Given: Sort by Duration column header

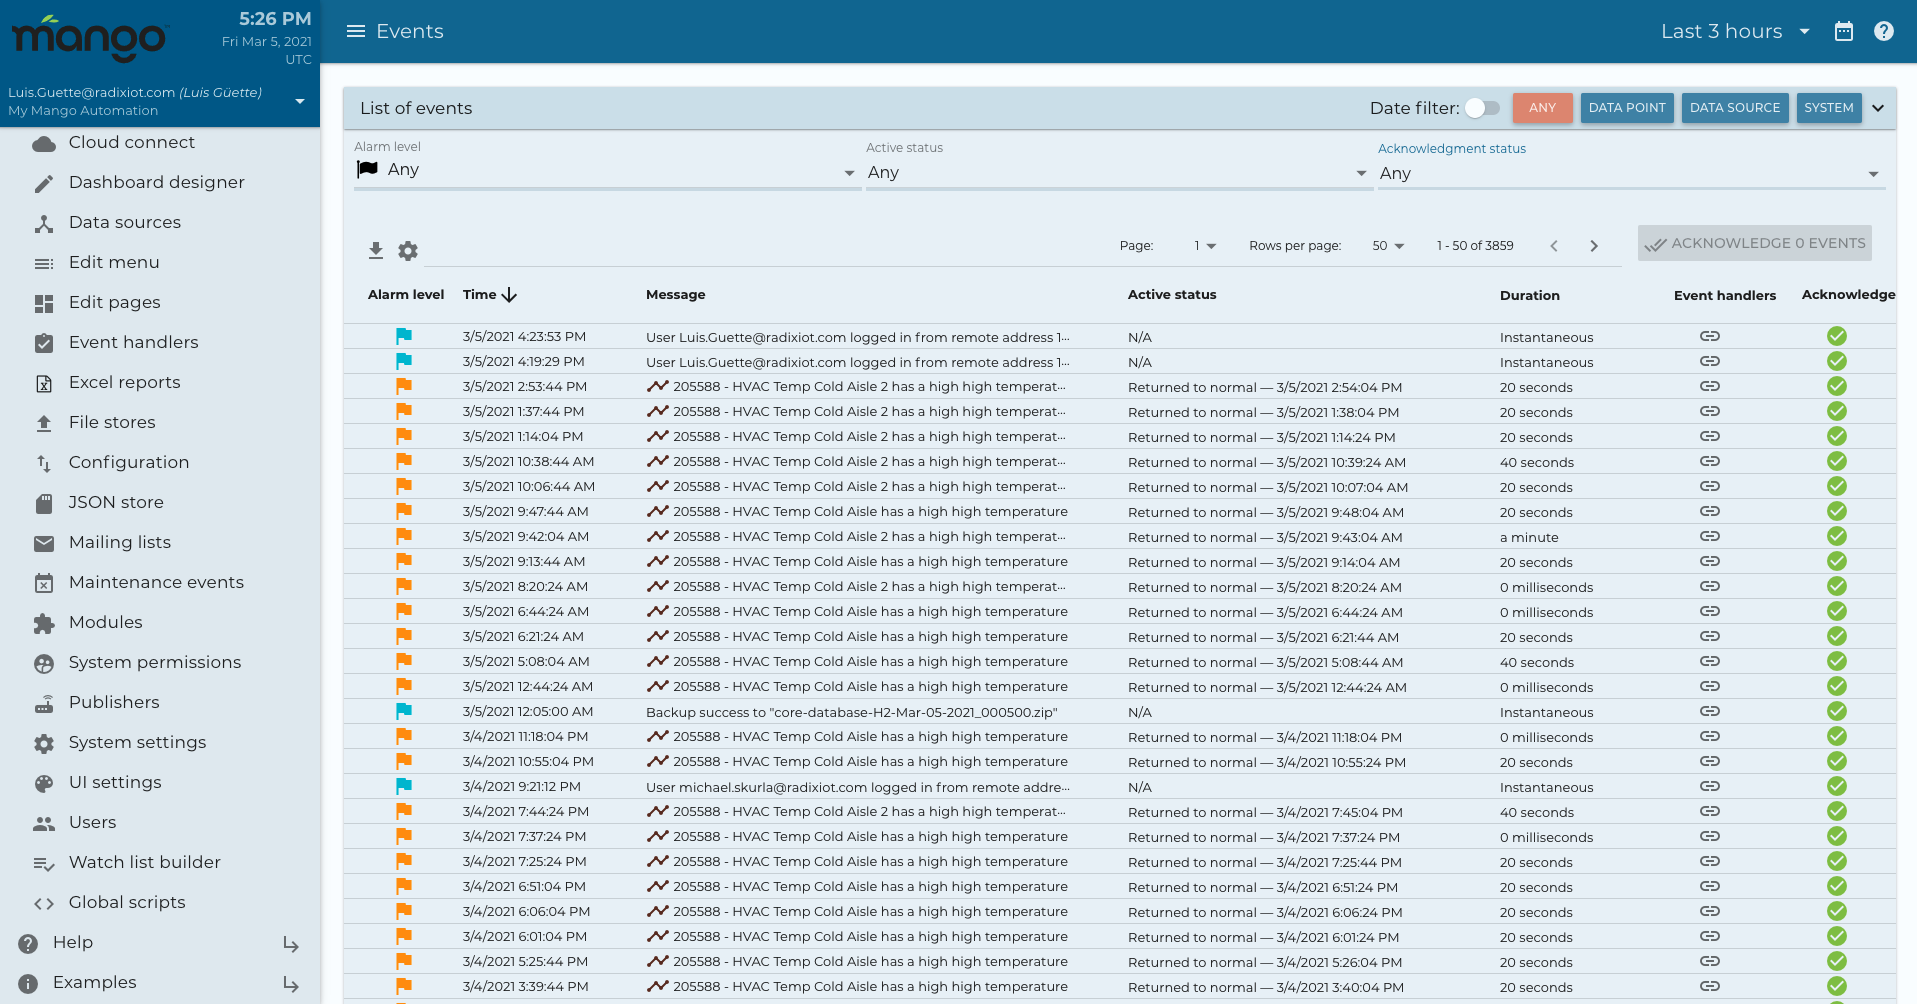Looking at the screenshot, I should pyautogui.click(x=1529, y=295).
